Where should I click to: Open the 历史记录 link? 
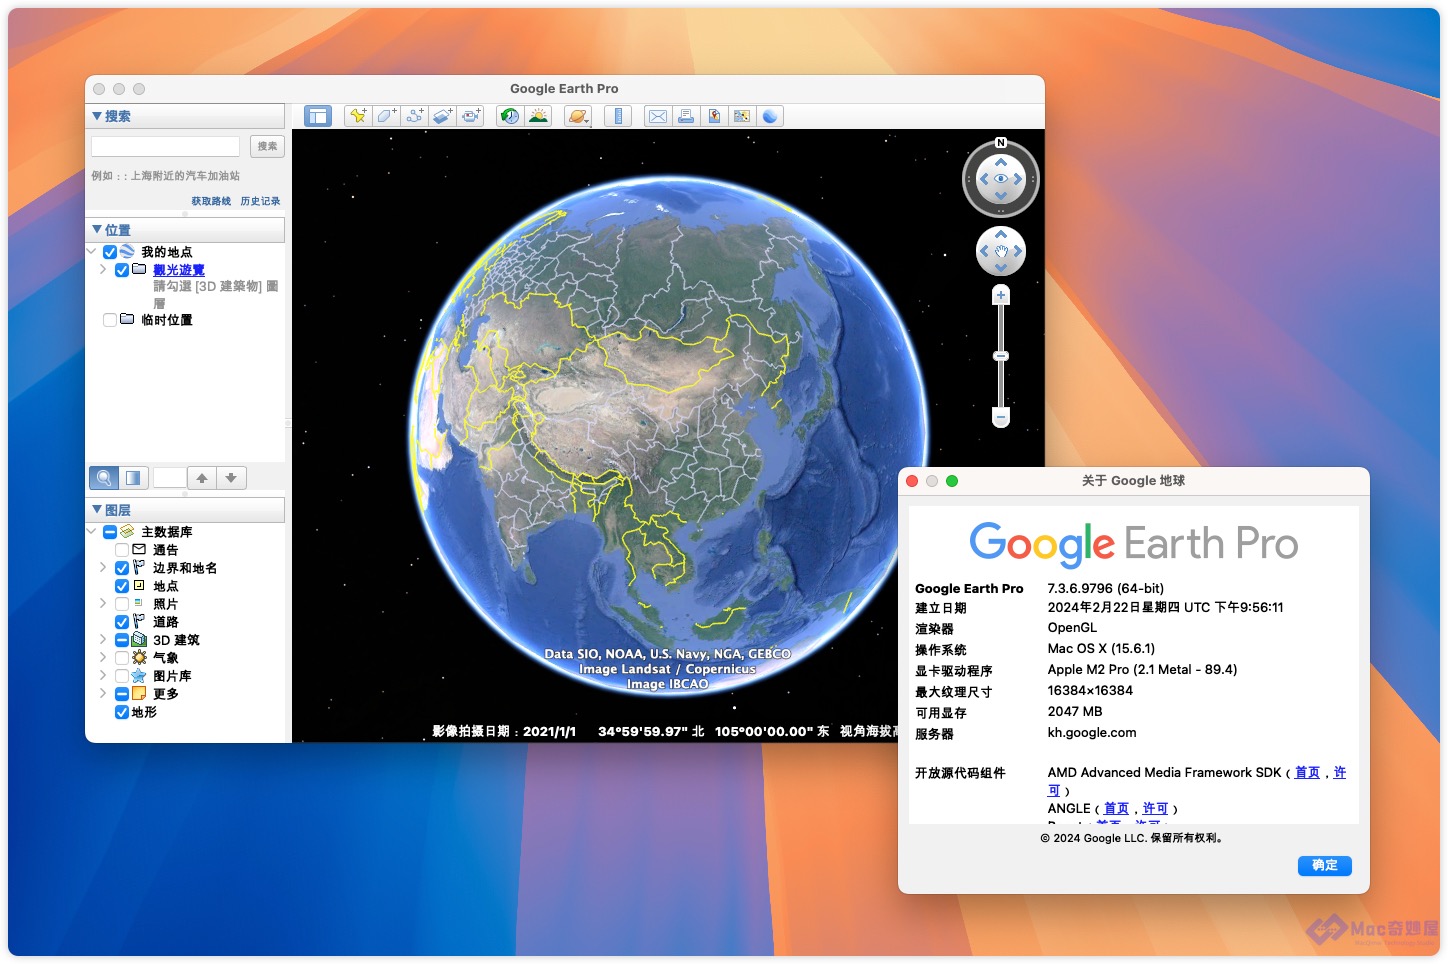pyautogui.click(x=260, y=201)
